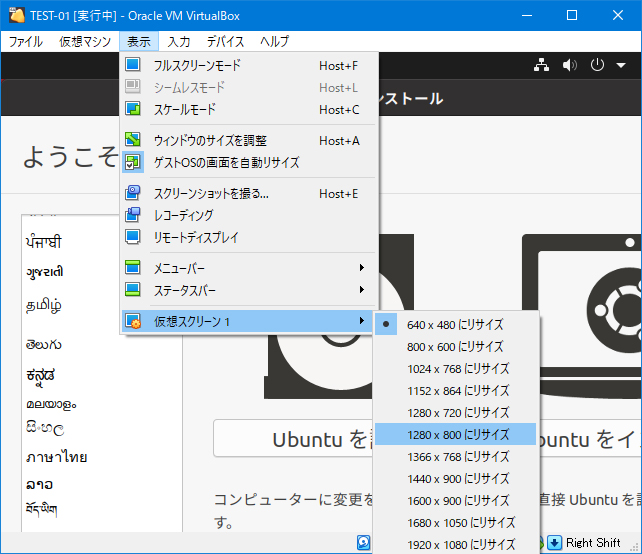This screenshot has height=554, width=642.
Task: Select 1680 x 1050 にリサイズ option
Action: (455, 522)
